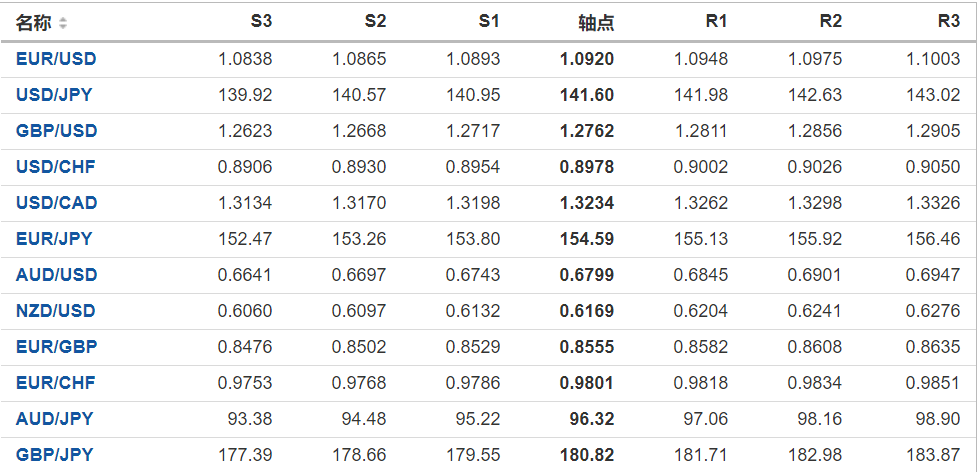The width and height of the screenshot is (978, 472).
Task: Open the GBP/USD currency pair link
Action: click(56, 131)
